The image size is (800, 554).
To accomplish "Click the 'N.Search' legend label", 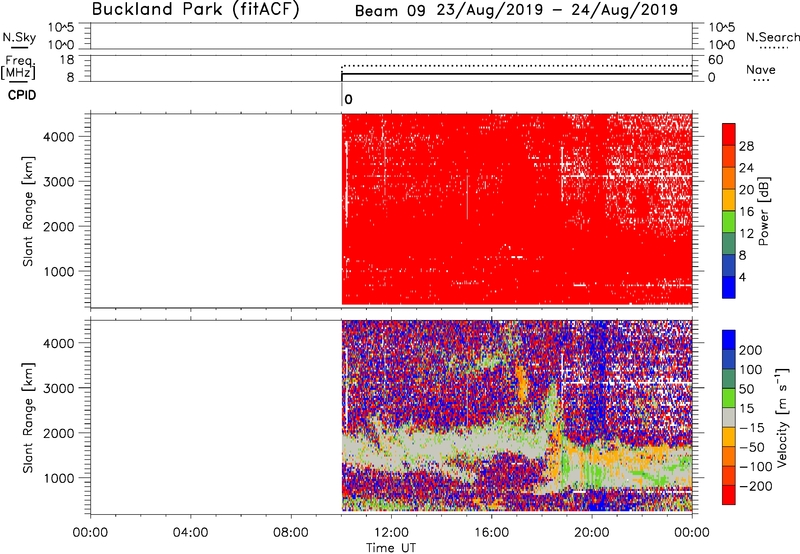I will (772, 37).
